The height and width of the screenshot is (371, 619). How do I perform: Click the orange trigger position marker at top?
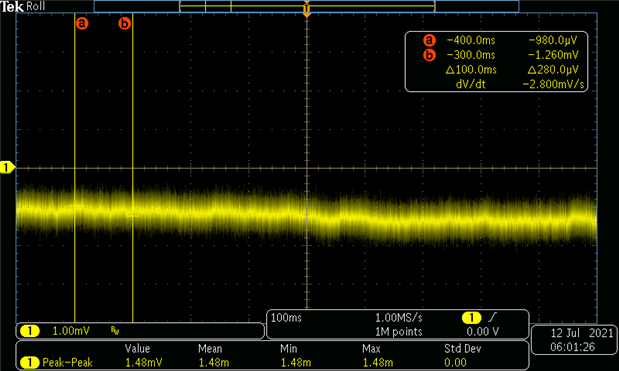coord(307,9)
